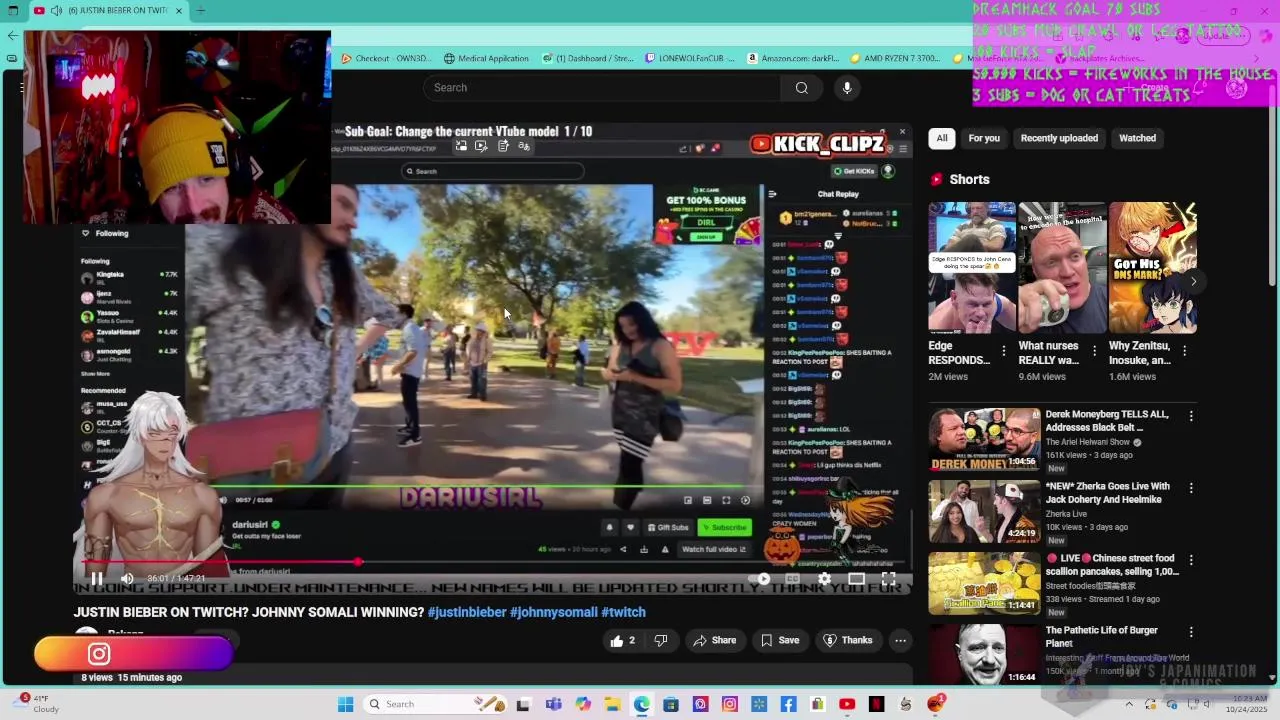Open video player settings gear
This screenshot has height=720, width=1280.
[824, 578]
